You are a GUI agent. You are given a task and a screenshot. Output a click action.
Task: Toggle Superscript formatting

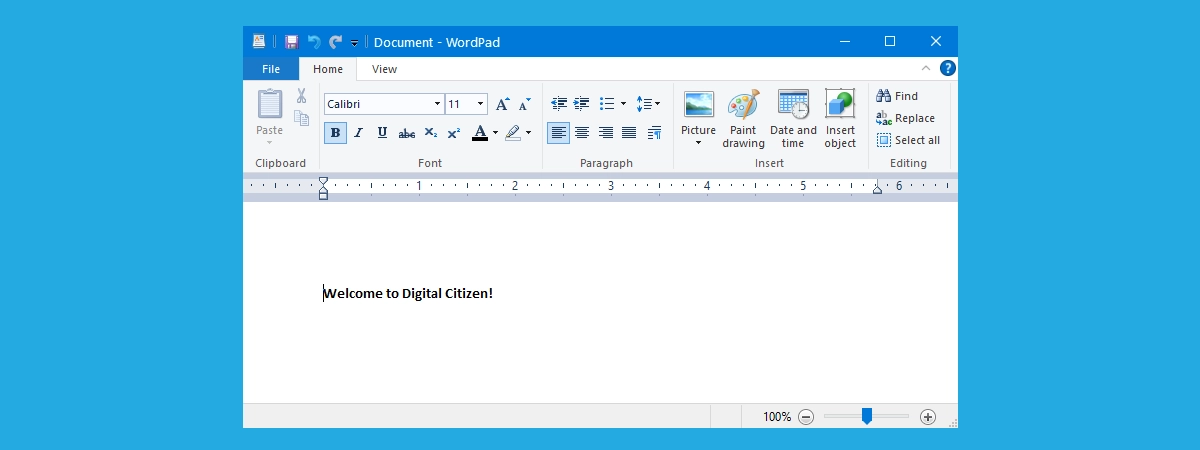453,132
